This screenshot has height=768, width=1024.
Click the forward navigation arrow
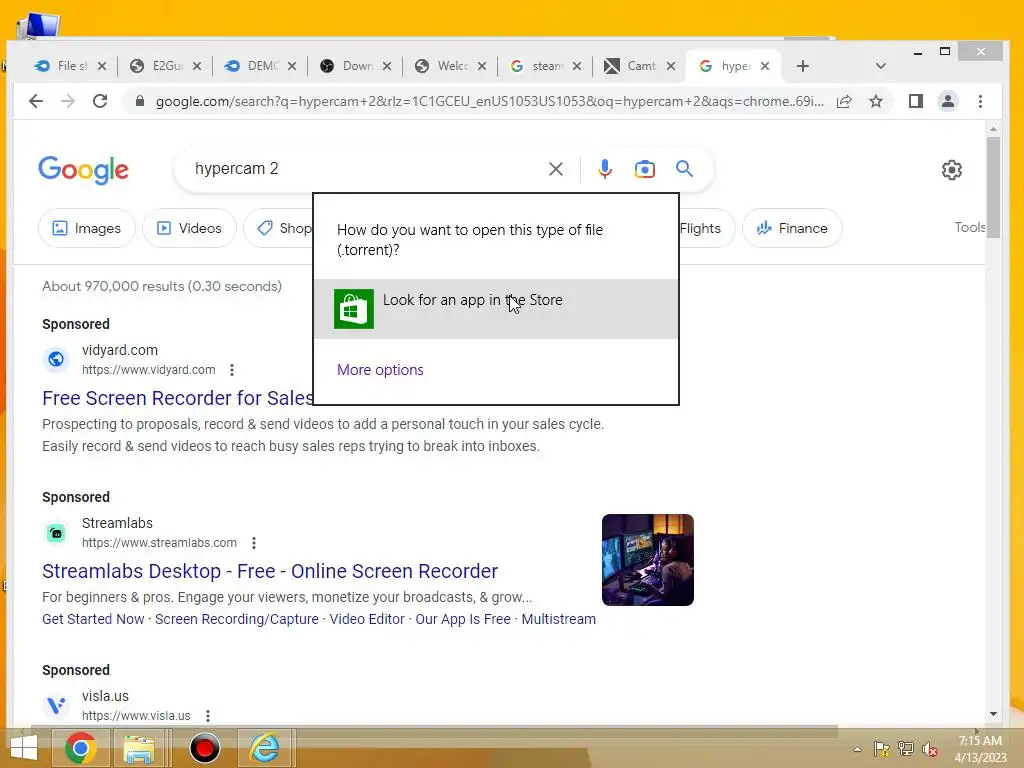(68, 101)
